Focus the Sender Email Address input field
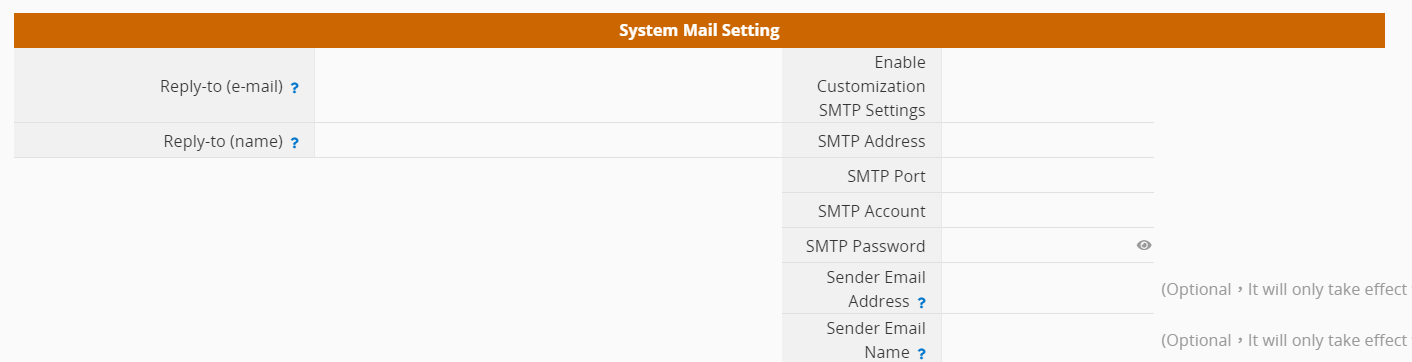This screenshot has width=1412, height=362. 1048,289
